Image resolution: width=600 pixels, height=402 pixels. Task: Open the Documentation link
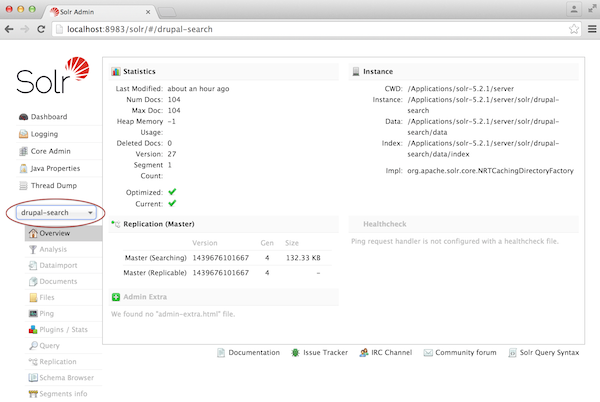pos(254,353)
